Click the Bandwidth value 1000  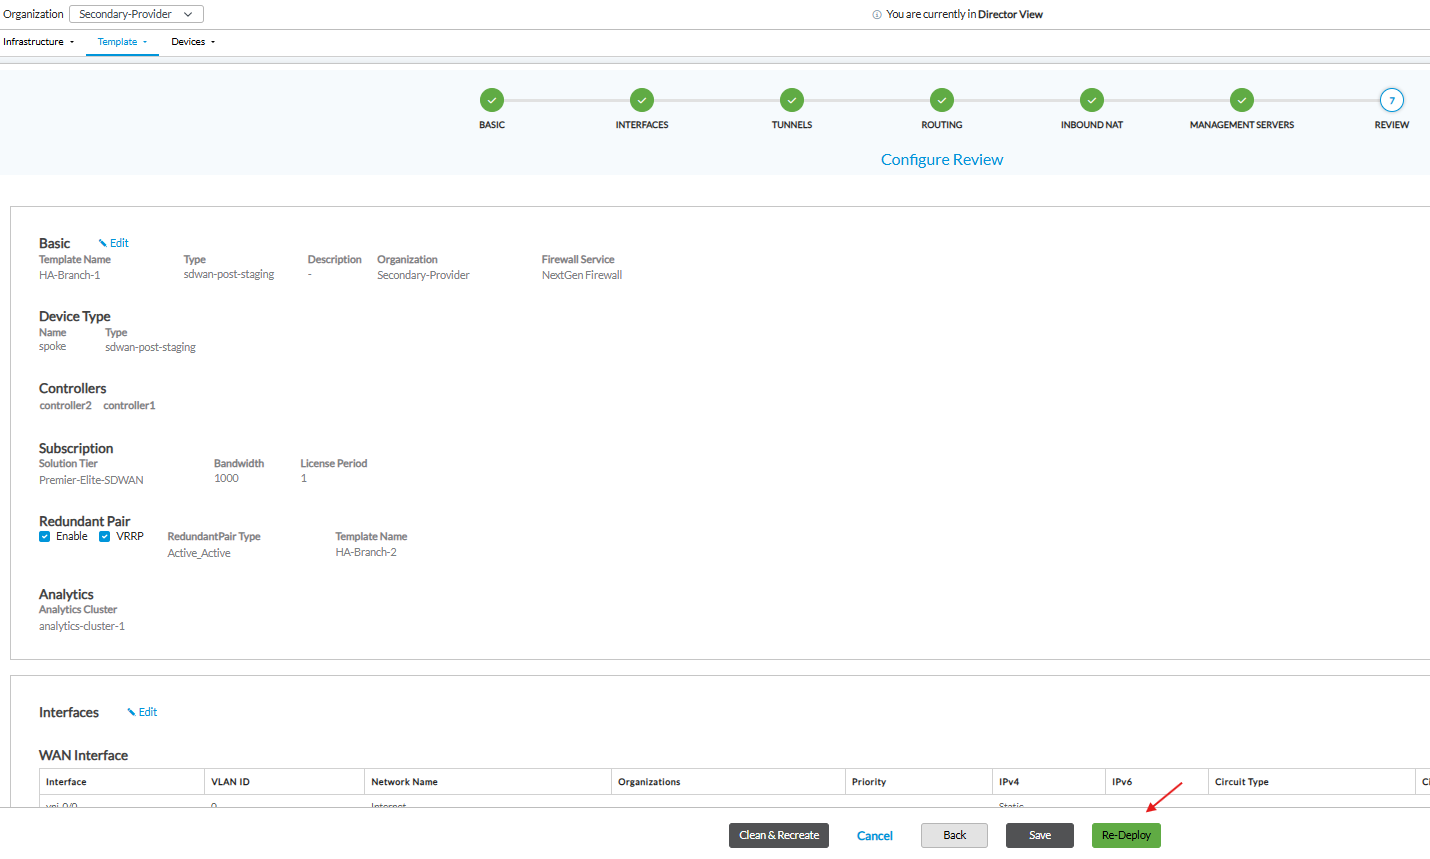coord(226,479)
